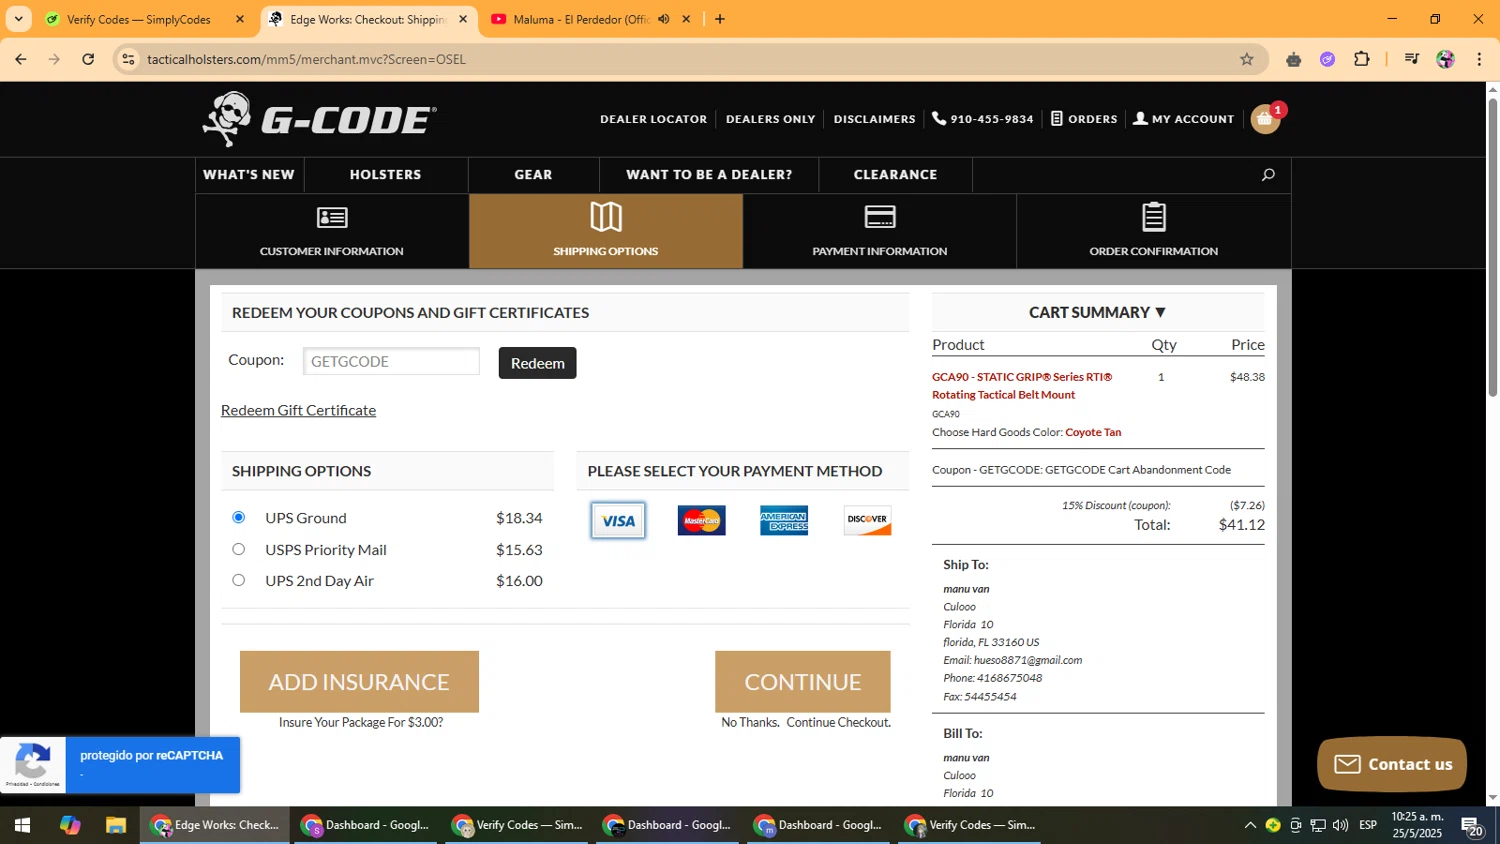Open Edge Works Chrome window in taskbar
The height and width of the screenshot is (844, 1500).
(x=215, y=825)
